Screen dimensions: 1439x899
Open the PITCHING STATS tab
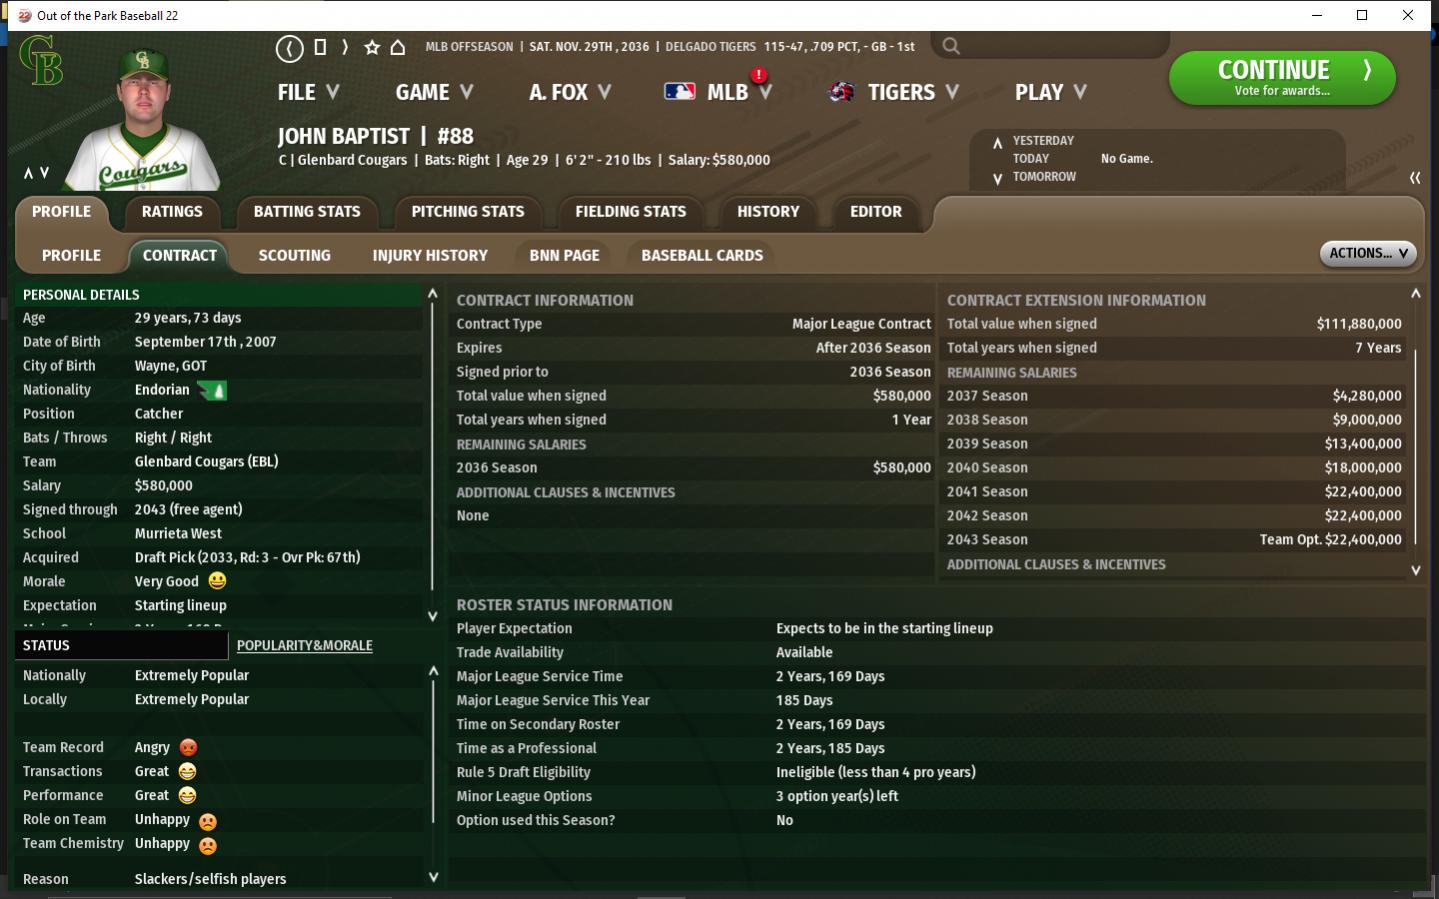pos(468,212)
